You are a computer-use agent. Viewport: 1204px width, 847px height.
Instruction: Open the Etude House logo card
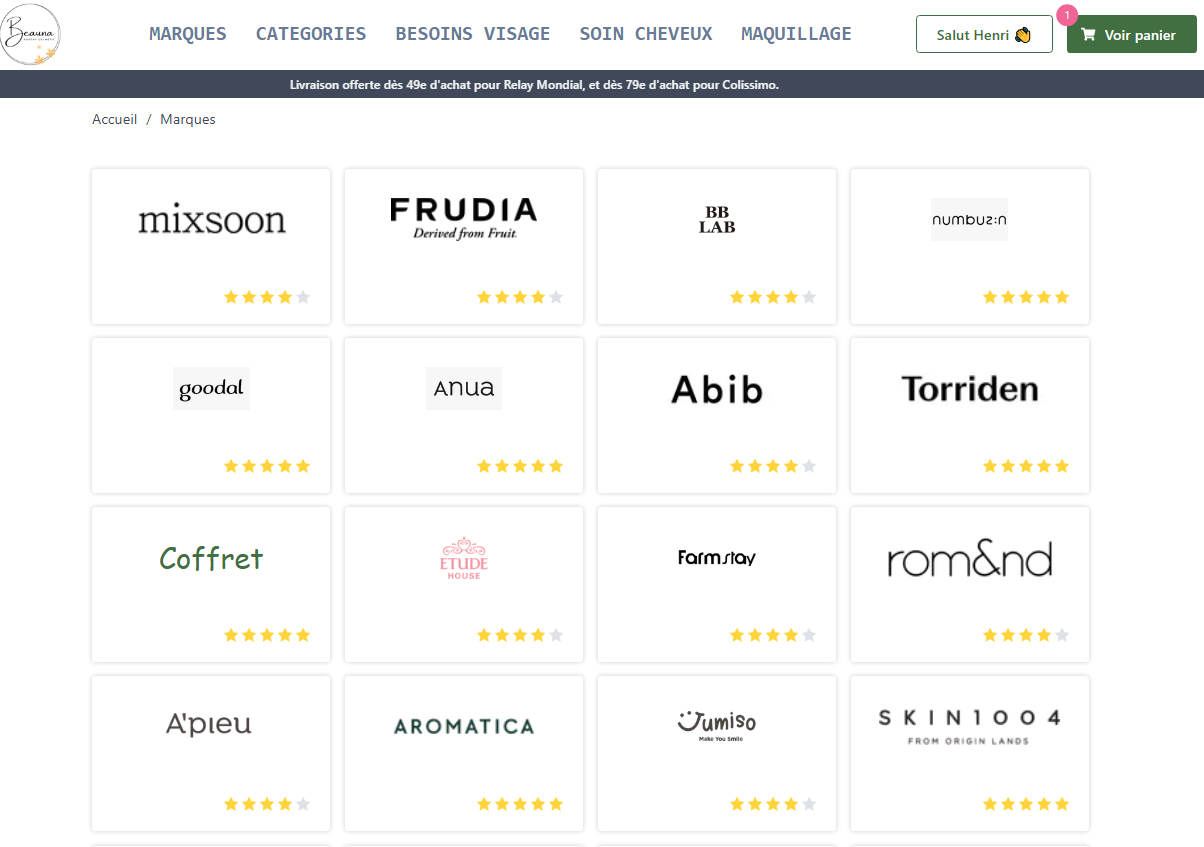click(x=464, y=584)
